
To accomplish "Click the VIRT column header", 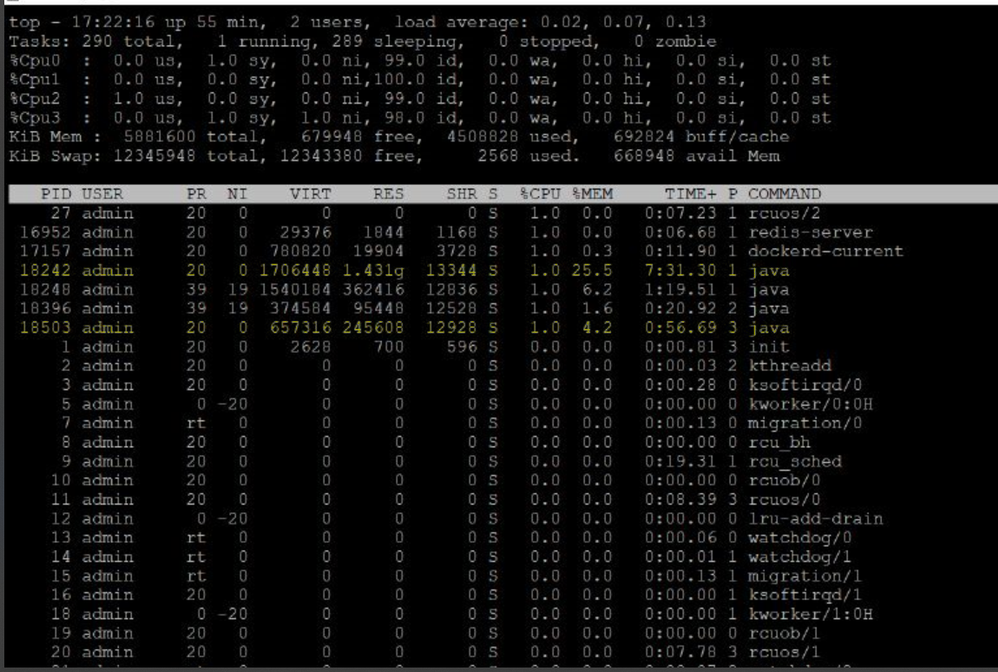I will tap(311, 194).
